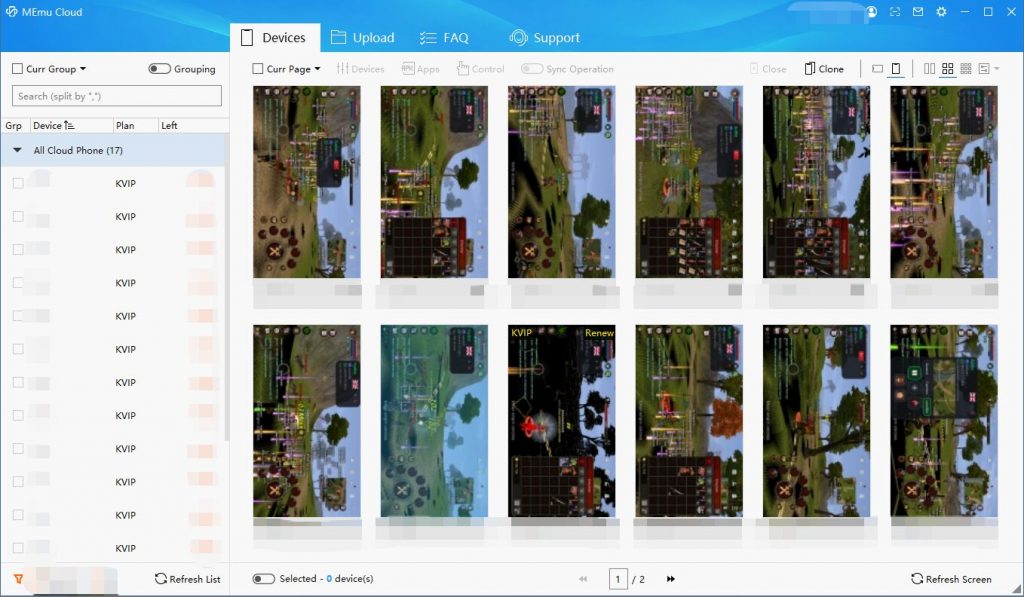This screenshot has width=1024, height=597.
Task: Select the medium grid layout view
Action: (x=948, y=69)
